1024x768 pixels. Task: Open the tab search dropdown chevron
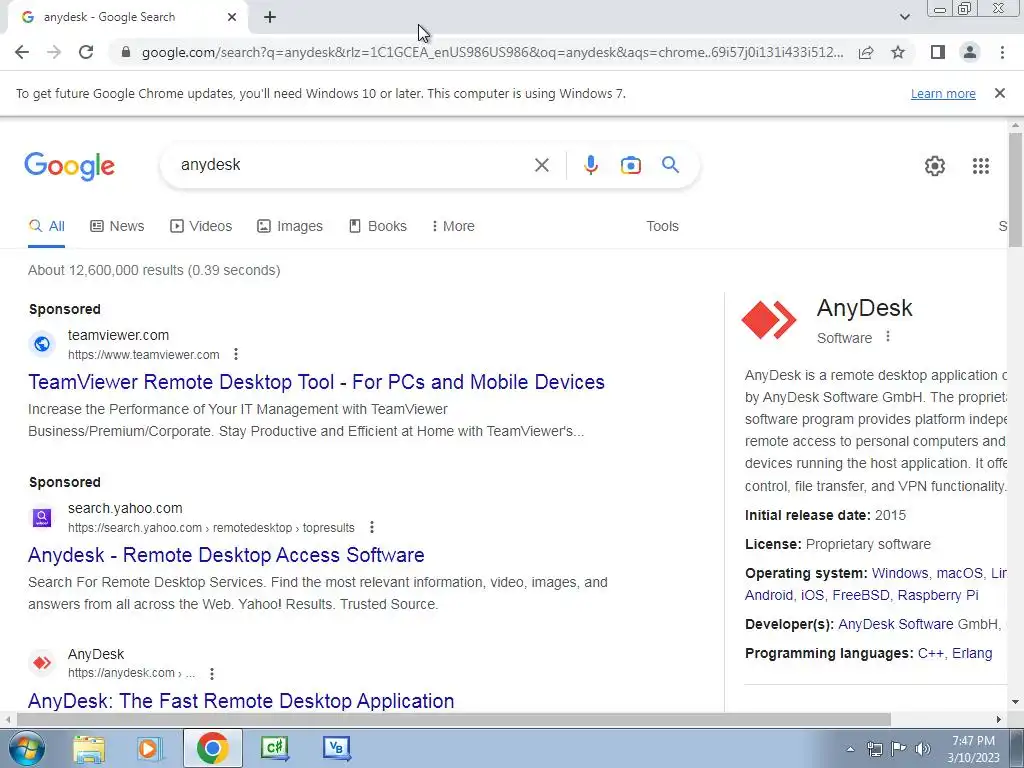click(904, 17)
